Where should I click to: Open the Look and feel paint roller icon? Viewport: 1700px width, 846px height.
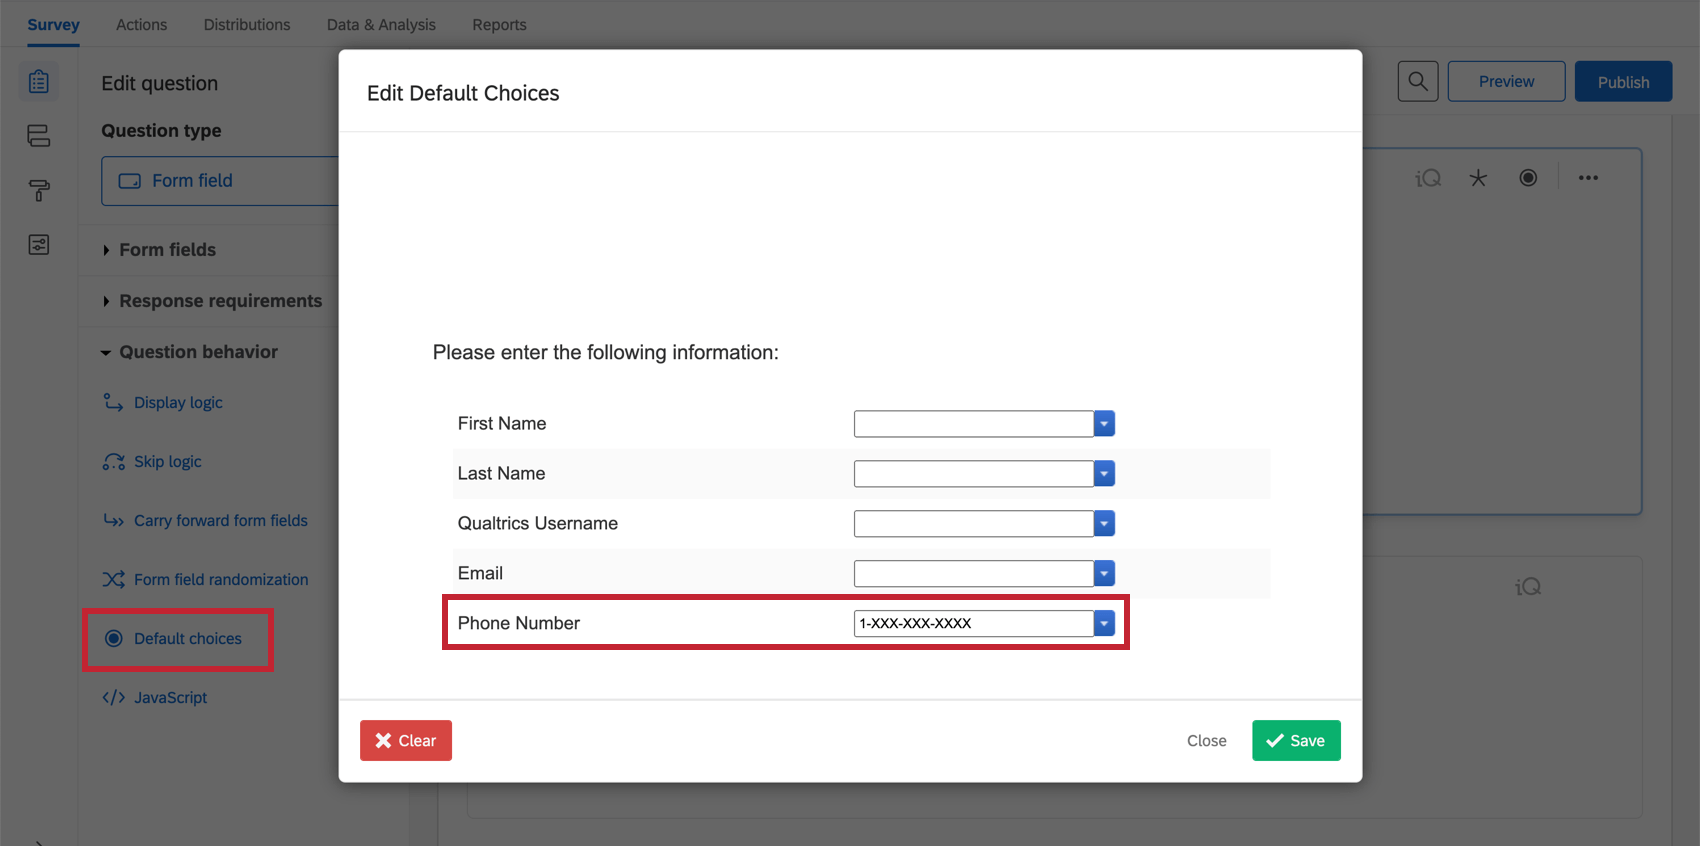tap(39, 190)
